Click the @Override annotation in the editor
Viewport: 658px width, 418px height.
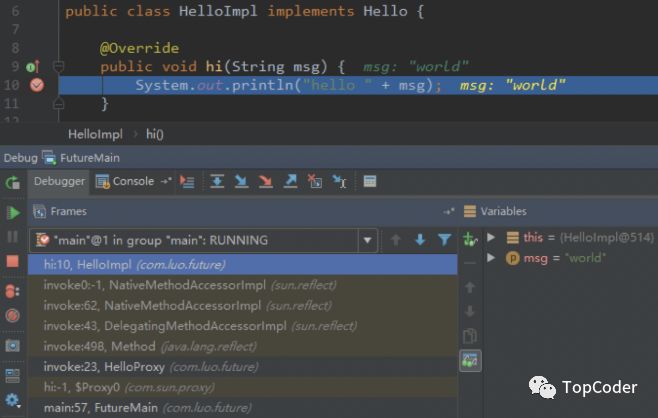coord(139,48)
